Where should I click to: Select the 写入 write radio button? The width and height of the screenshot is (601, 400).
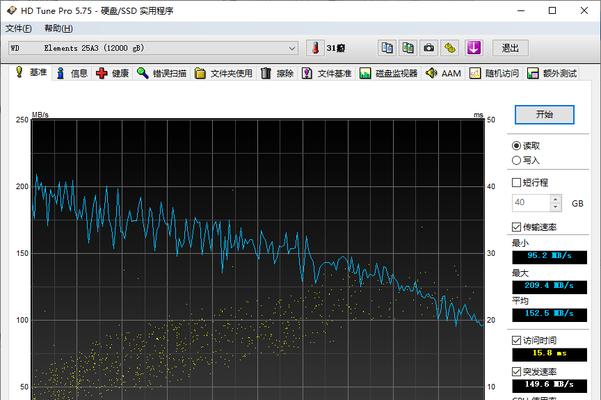click(x=526, y=160)
